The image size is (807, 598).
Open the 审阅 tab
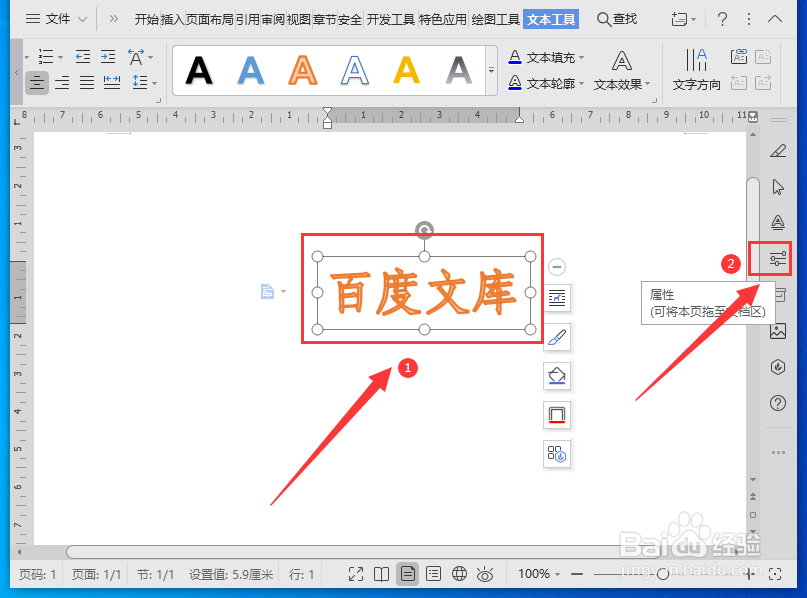pos(273,20)
